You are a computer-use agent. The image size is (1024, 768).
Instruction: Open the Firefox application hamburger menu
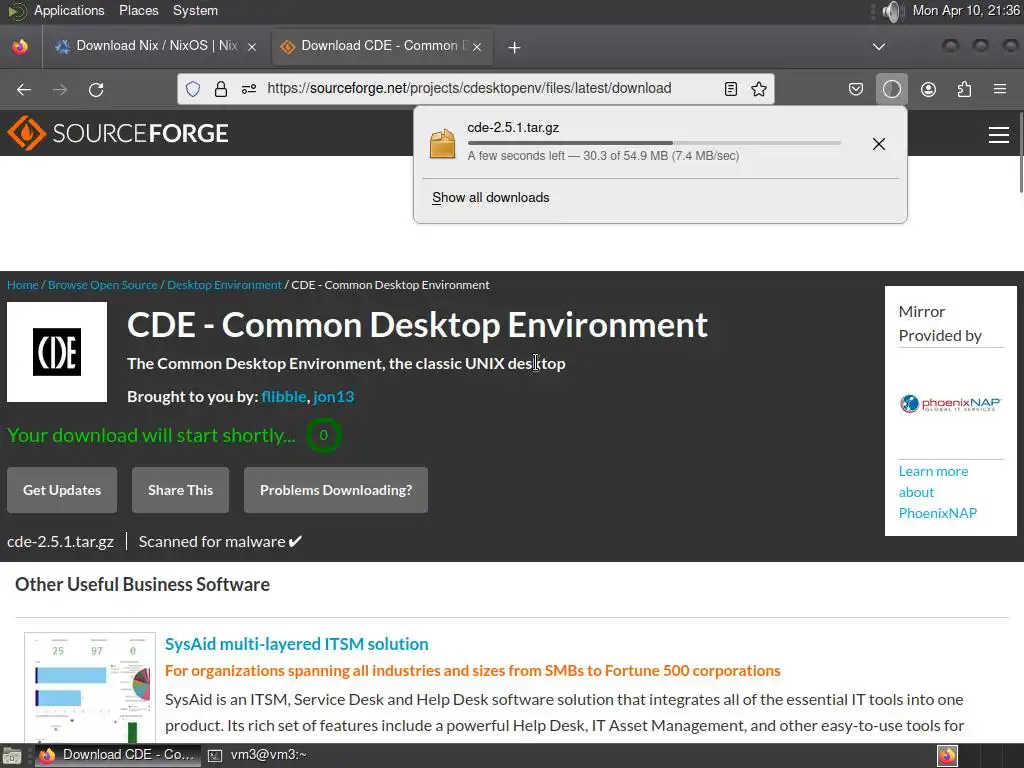tap(1000, 89)
